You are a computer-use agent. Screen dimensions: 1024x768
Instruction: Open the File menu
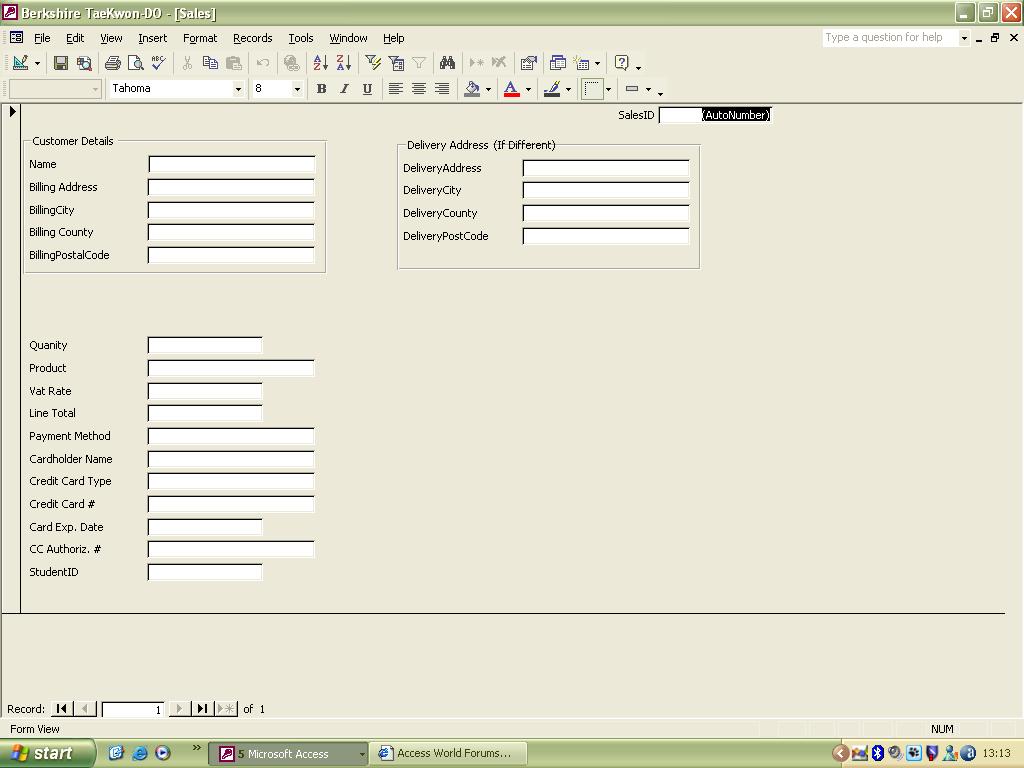coord(42,39)
